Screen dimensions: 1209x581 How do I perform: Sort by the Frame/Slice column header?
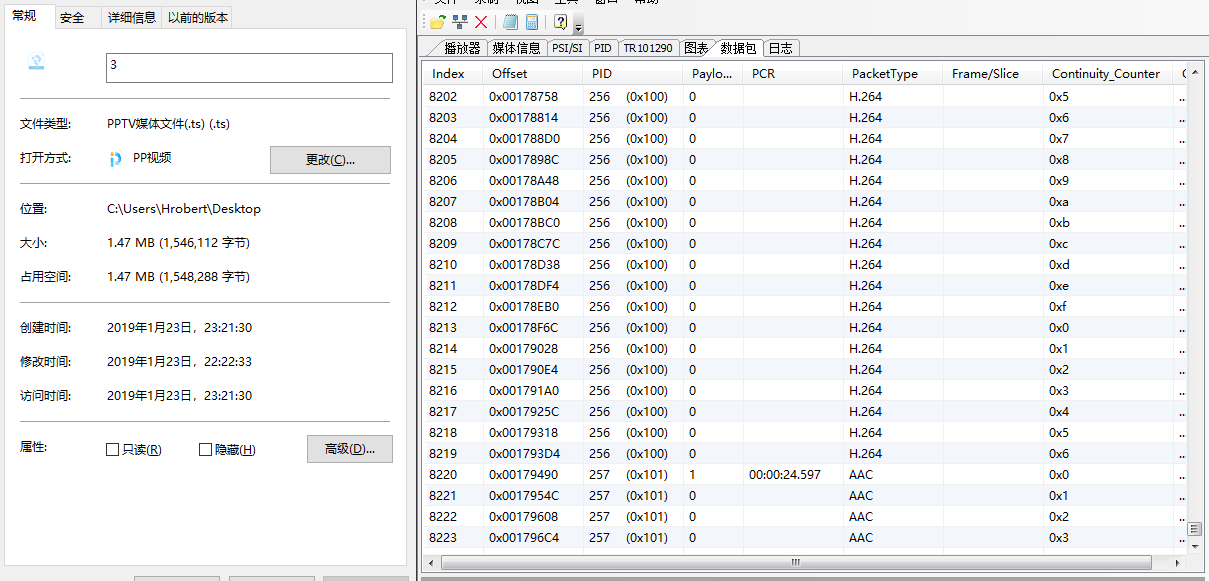(x=993, y=73)
